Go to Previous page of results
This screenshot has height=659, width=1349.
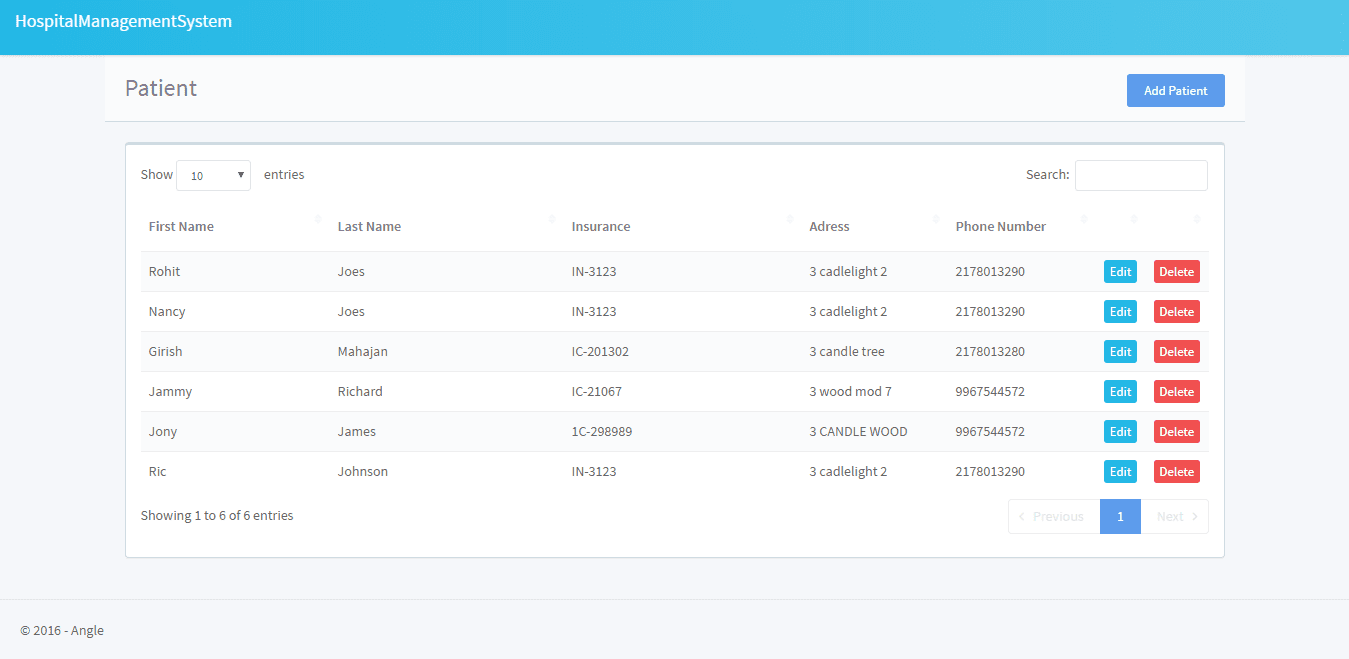coord(1053,516)
